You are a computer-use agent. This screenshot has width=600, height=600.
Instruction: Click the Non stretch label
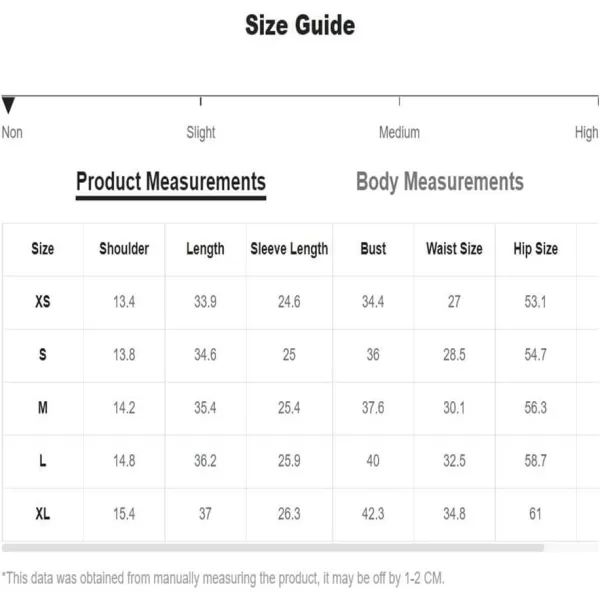[12, 132]
